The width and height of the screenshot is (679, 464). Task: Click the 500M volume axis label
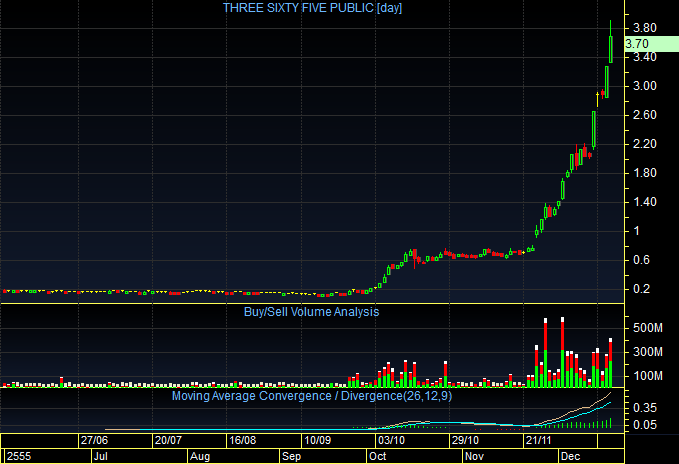[x=647, y=328]
